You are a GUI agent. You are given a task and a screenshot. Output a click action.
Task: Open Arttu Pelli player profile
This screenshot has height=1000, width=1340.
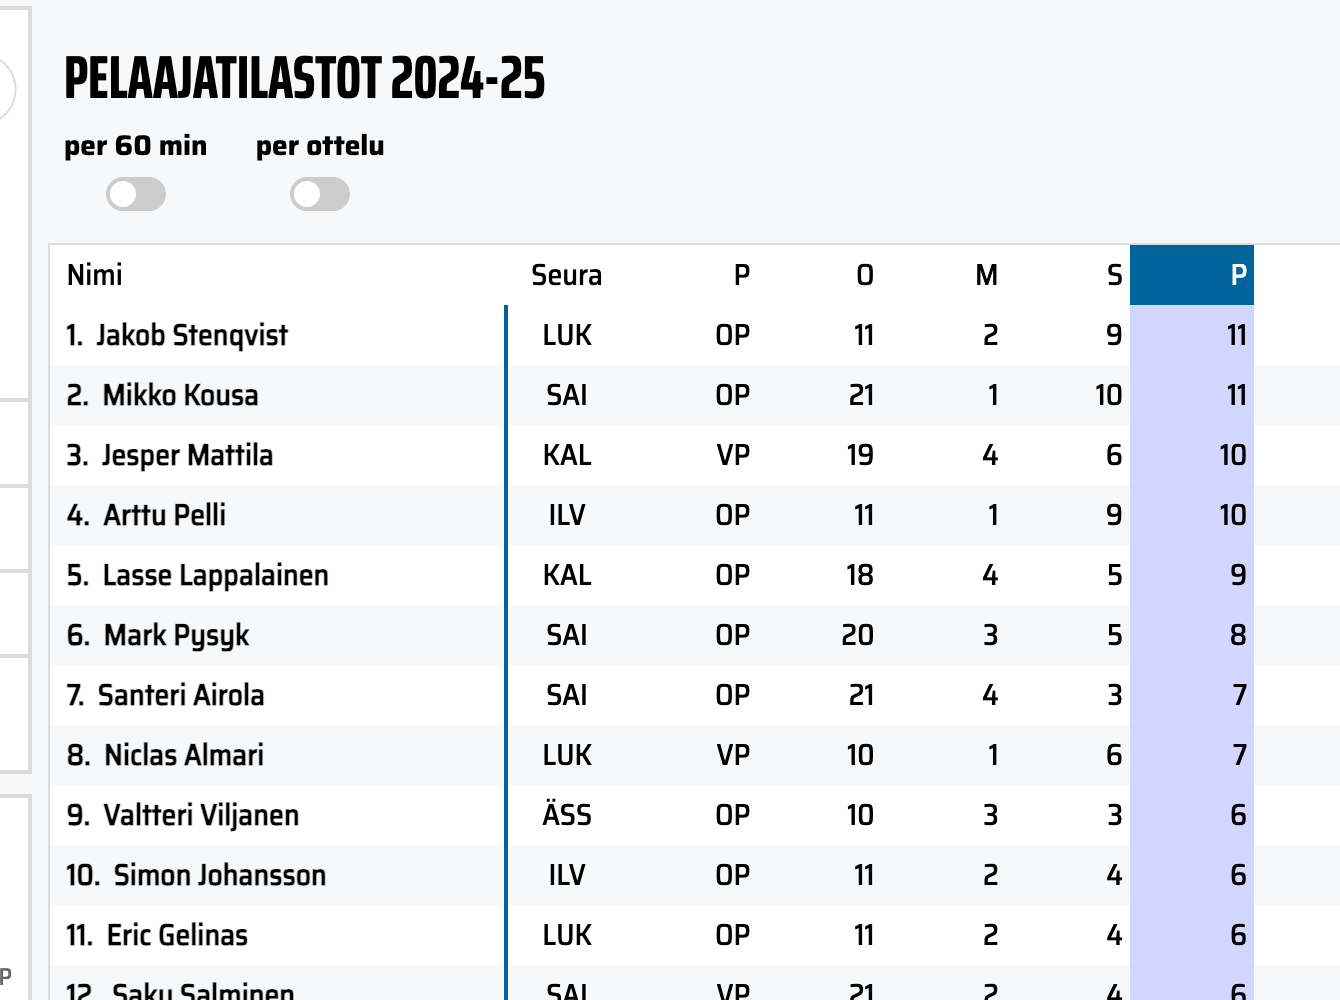click(164, 515)
